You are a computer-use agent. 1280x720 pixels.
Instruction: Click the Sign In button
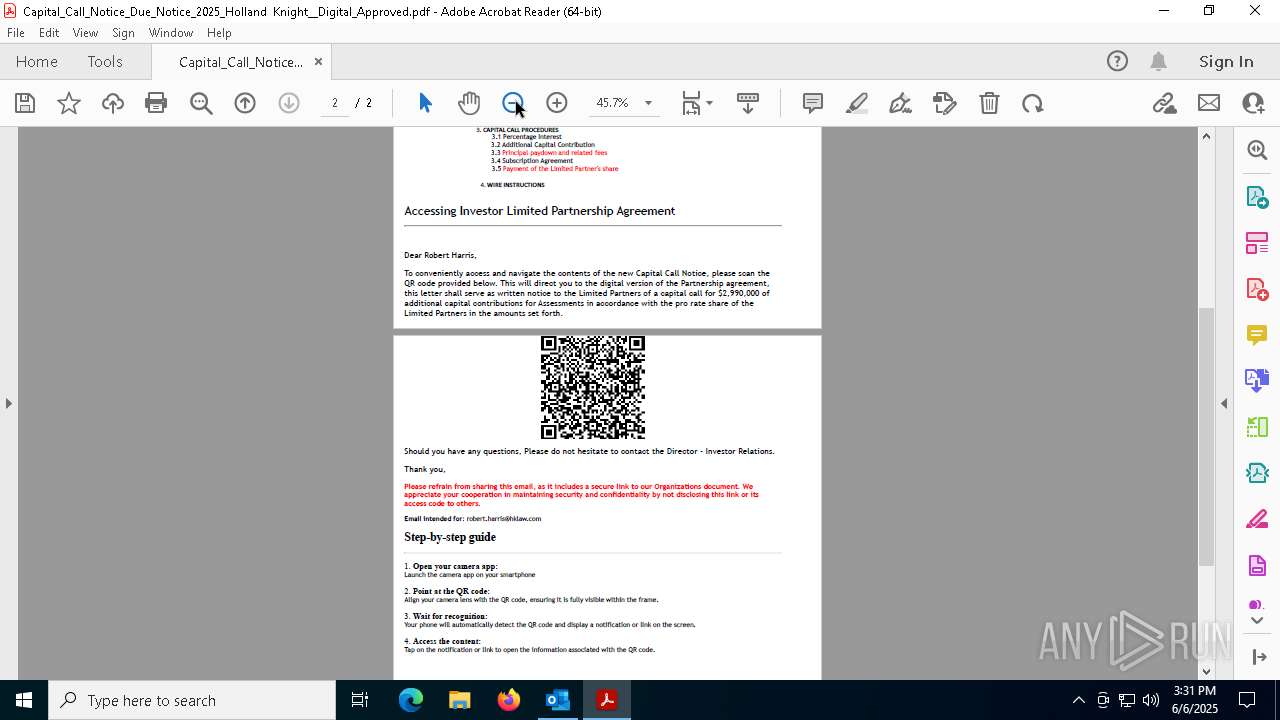click(1226, 62)
